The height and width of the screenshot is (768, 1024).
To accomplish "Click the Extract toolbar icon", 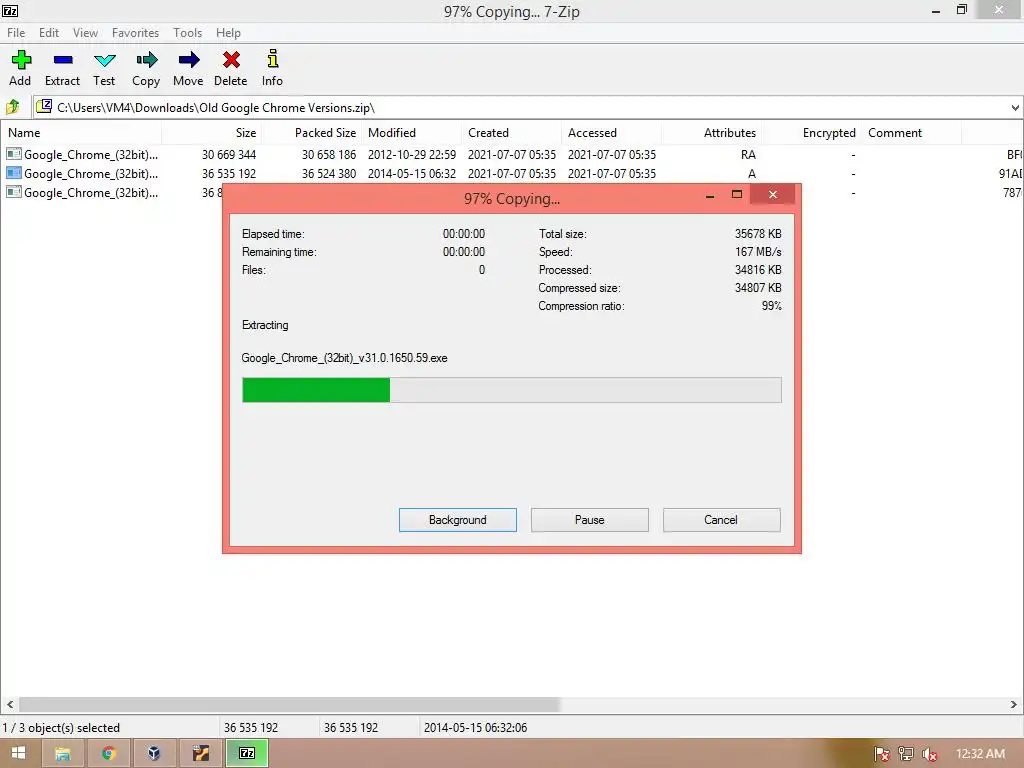I will [62, 68].
